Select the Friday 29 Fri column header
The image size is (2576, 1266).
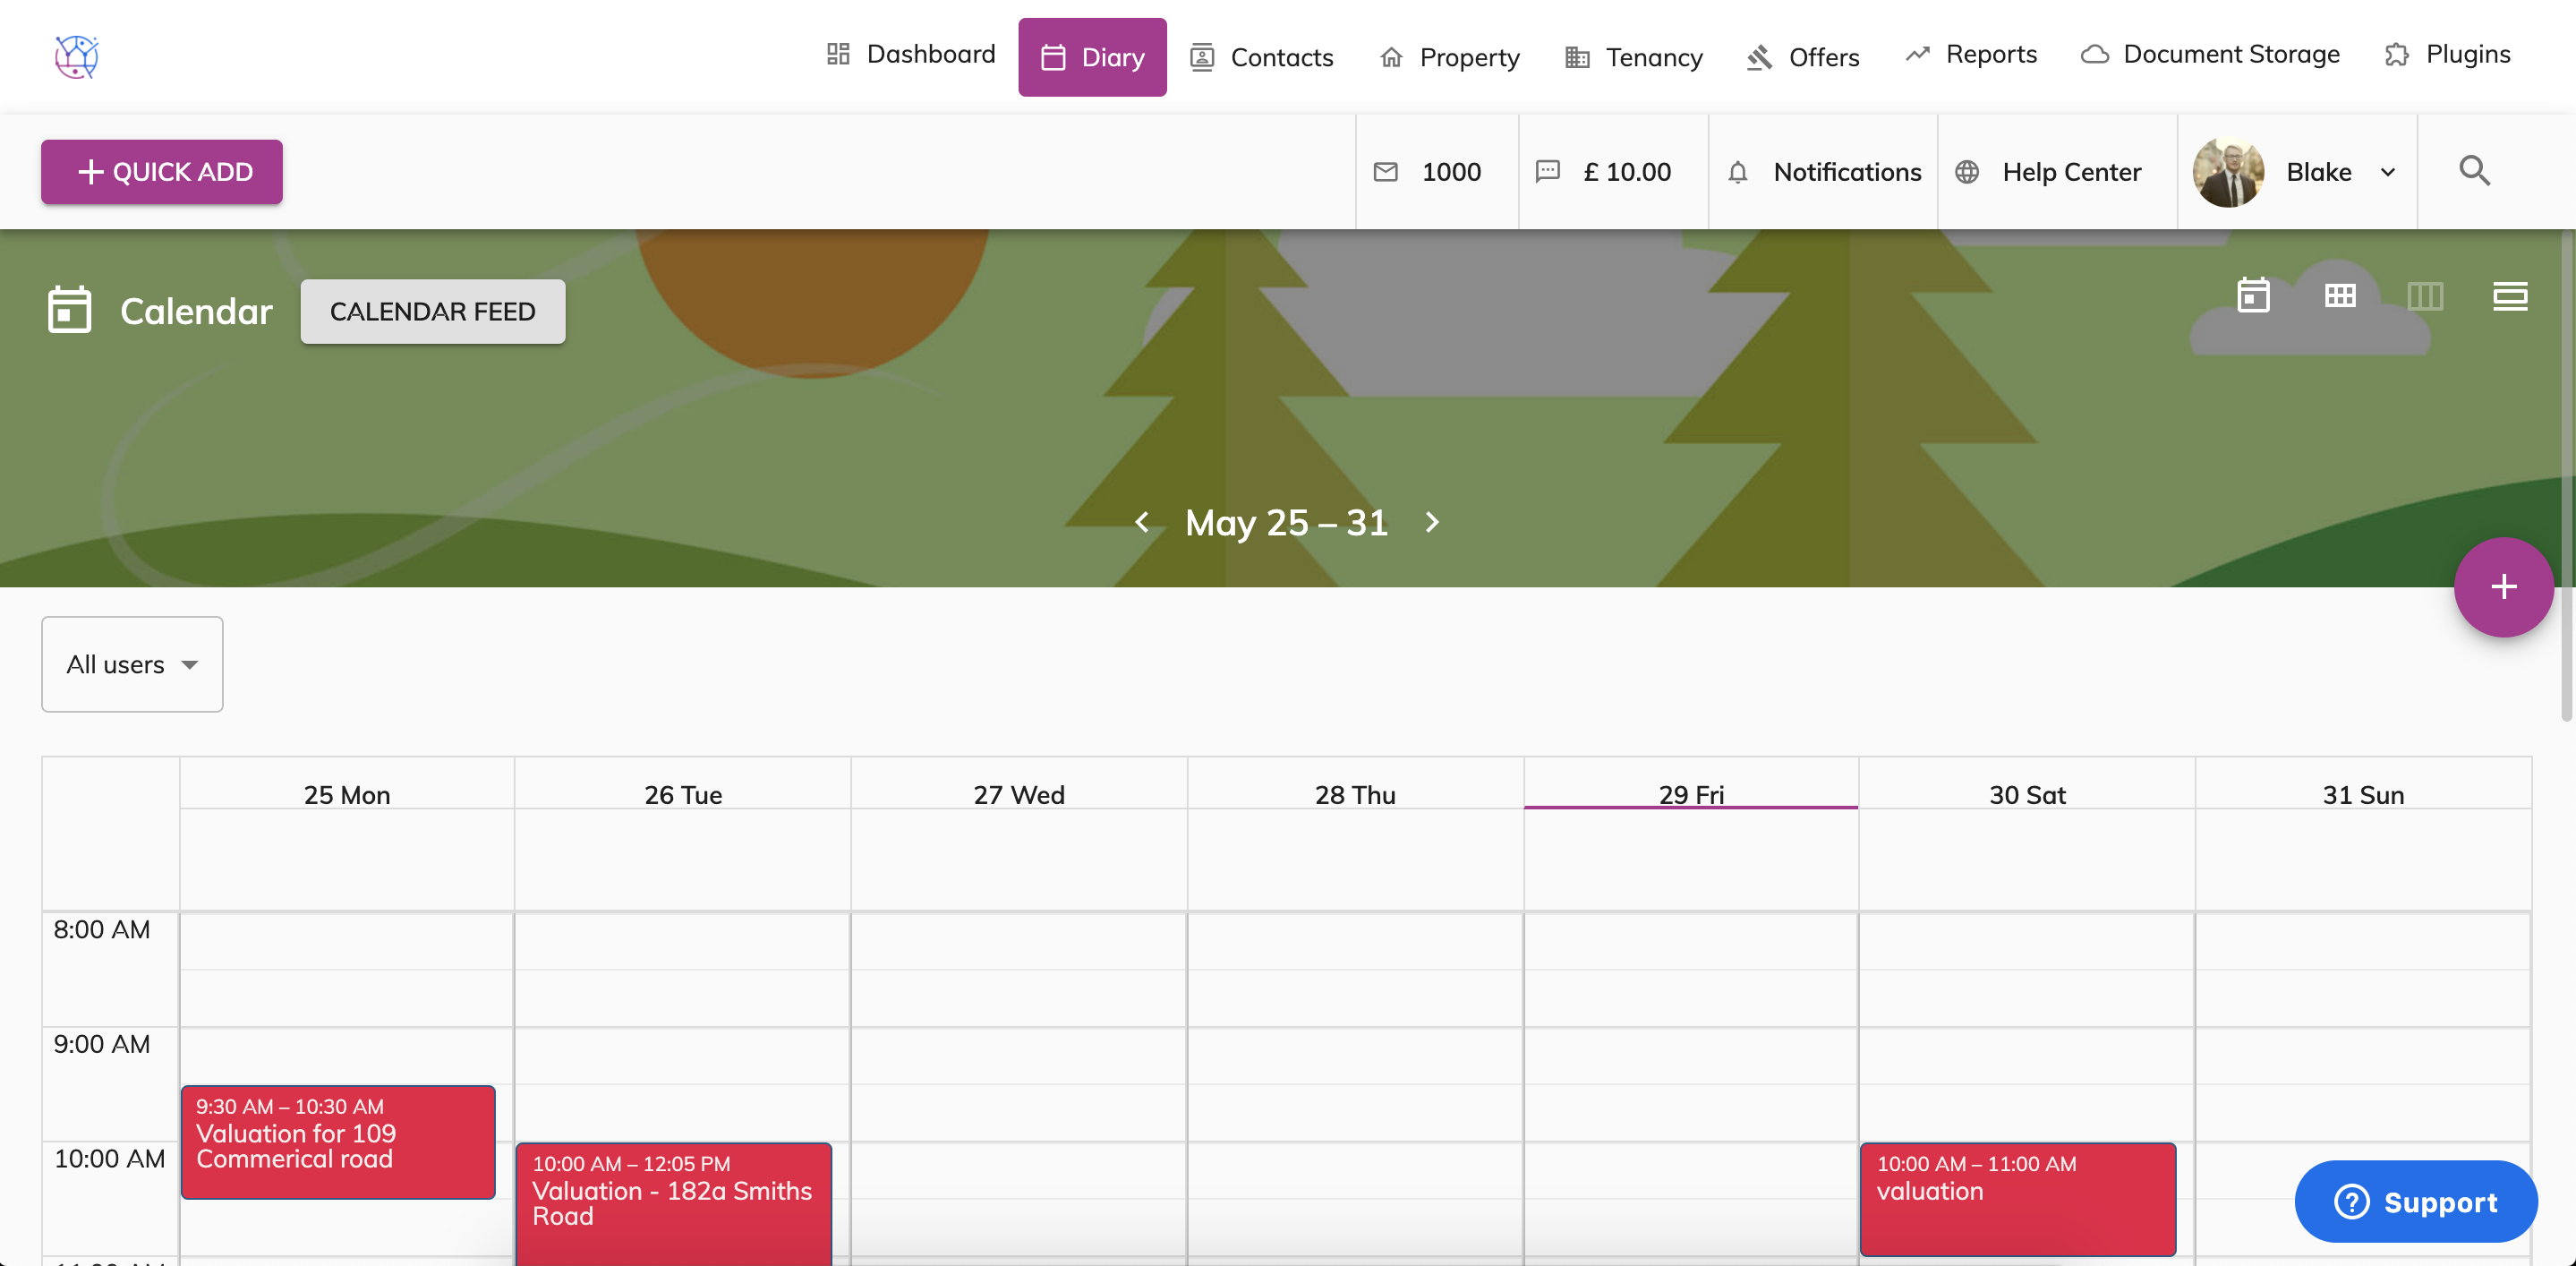[x=1690, y=794]
